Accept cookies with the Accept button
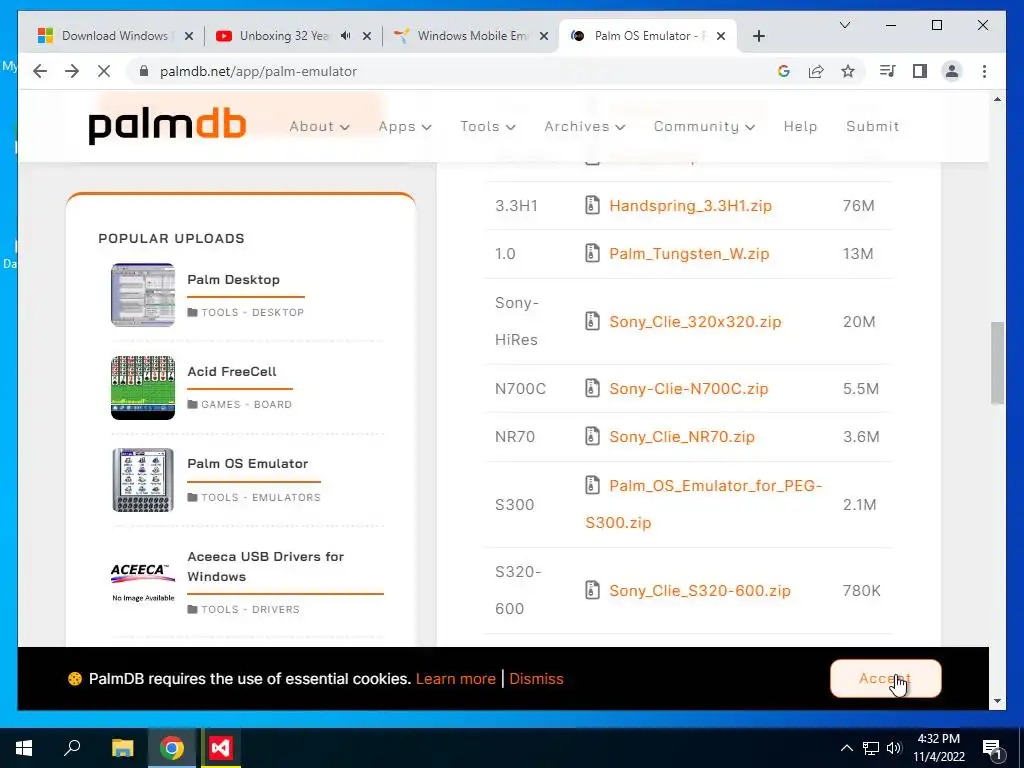 tap(886, 679)
